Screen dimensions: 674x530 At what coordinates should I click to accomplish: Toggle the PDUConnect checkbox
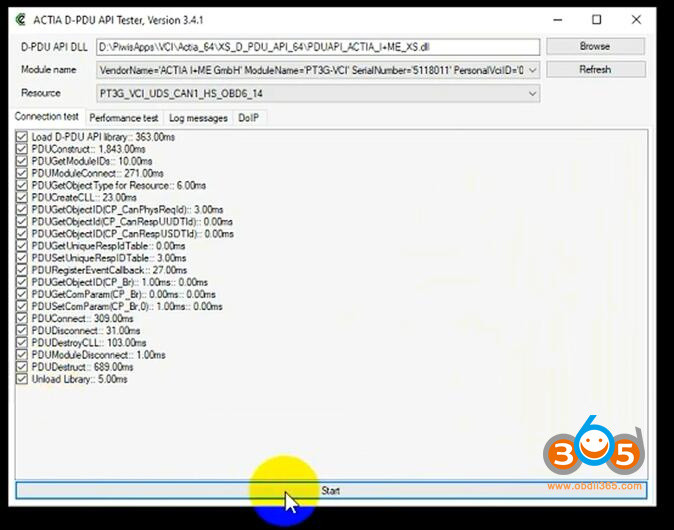click(23, 319)
